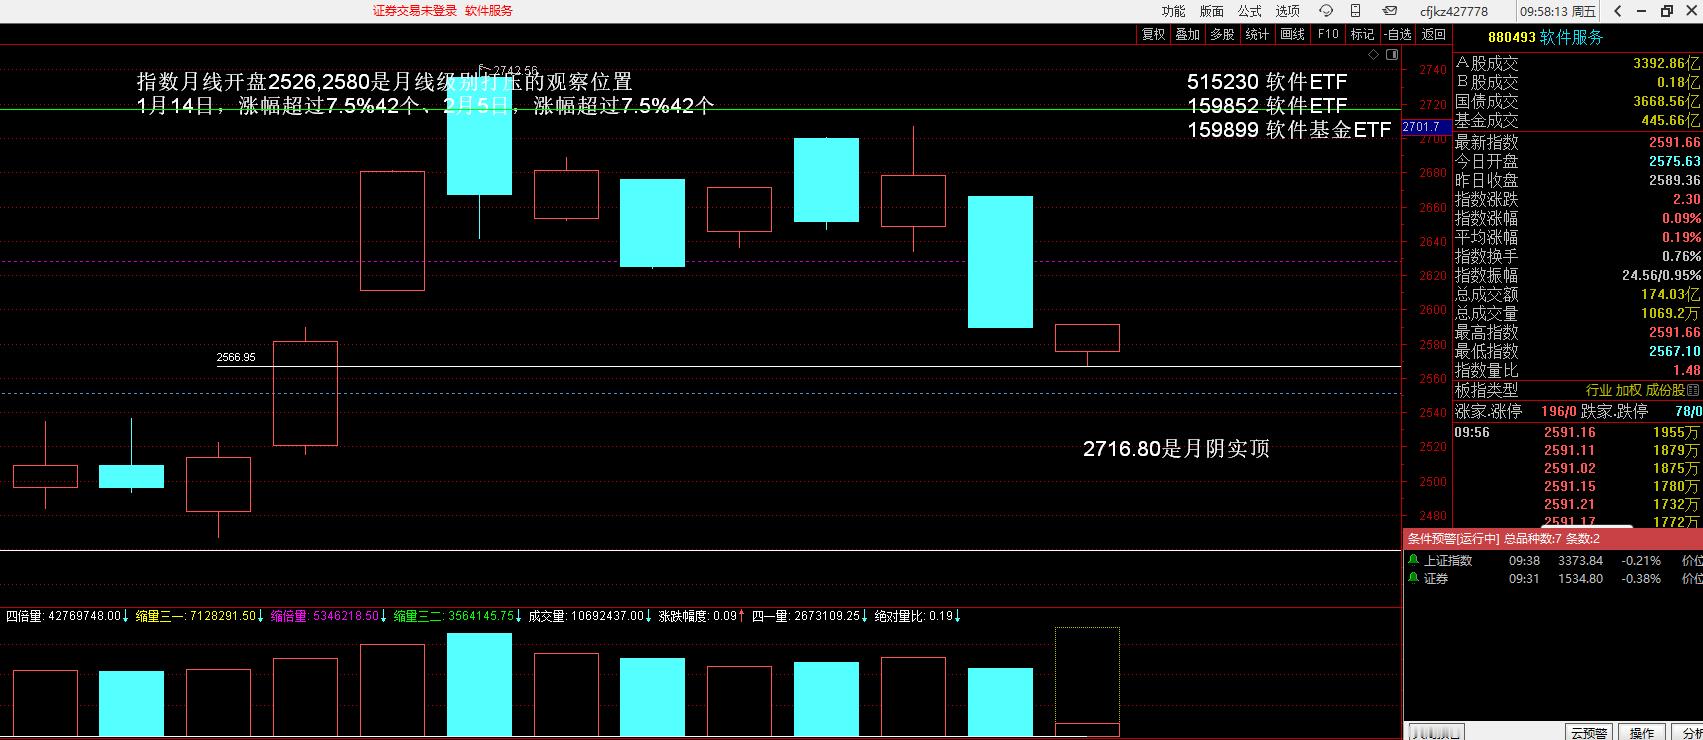This screenshot has width=1703, height=740.
Task: Click the grid icon next to 成份股
Action: point(1694,390)
